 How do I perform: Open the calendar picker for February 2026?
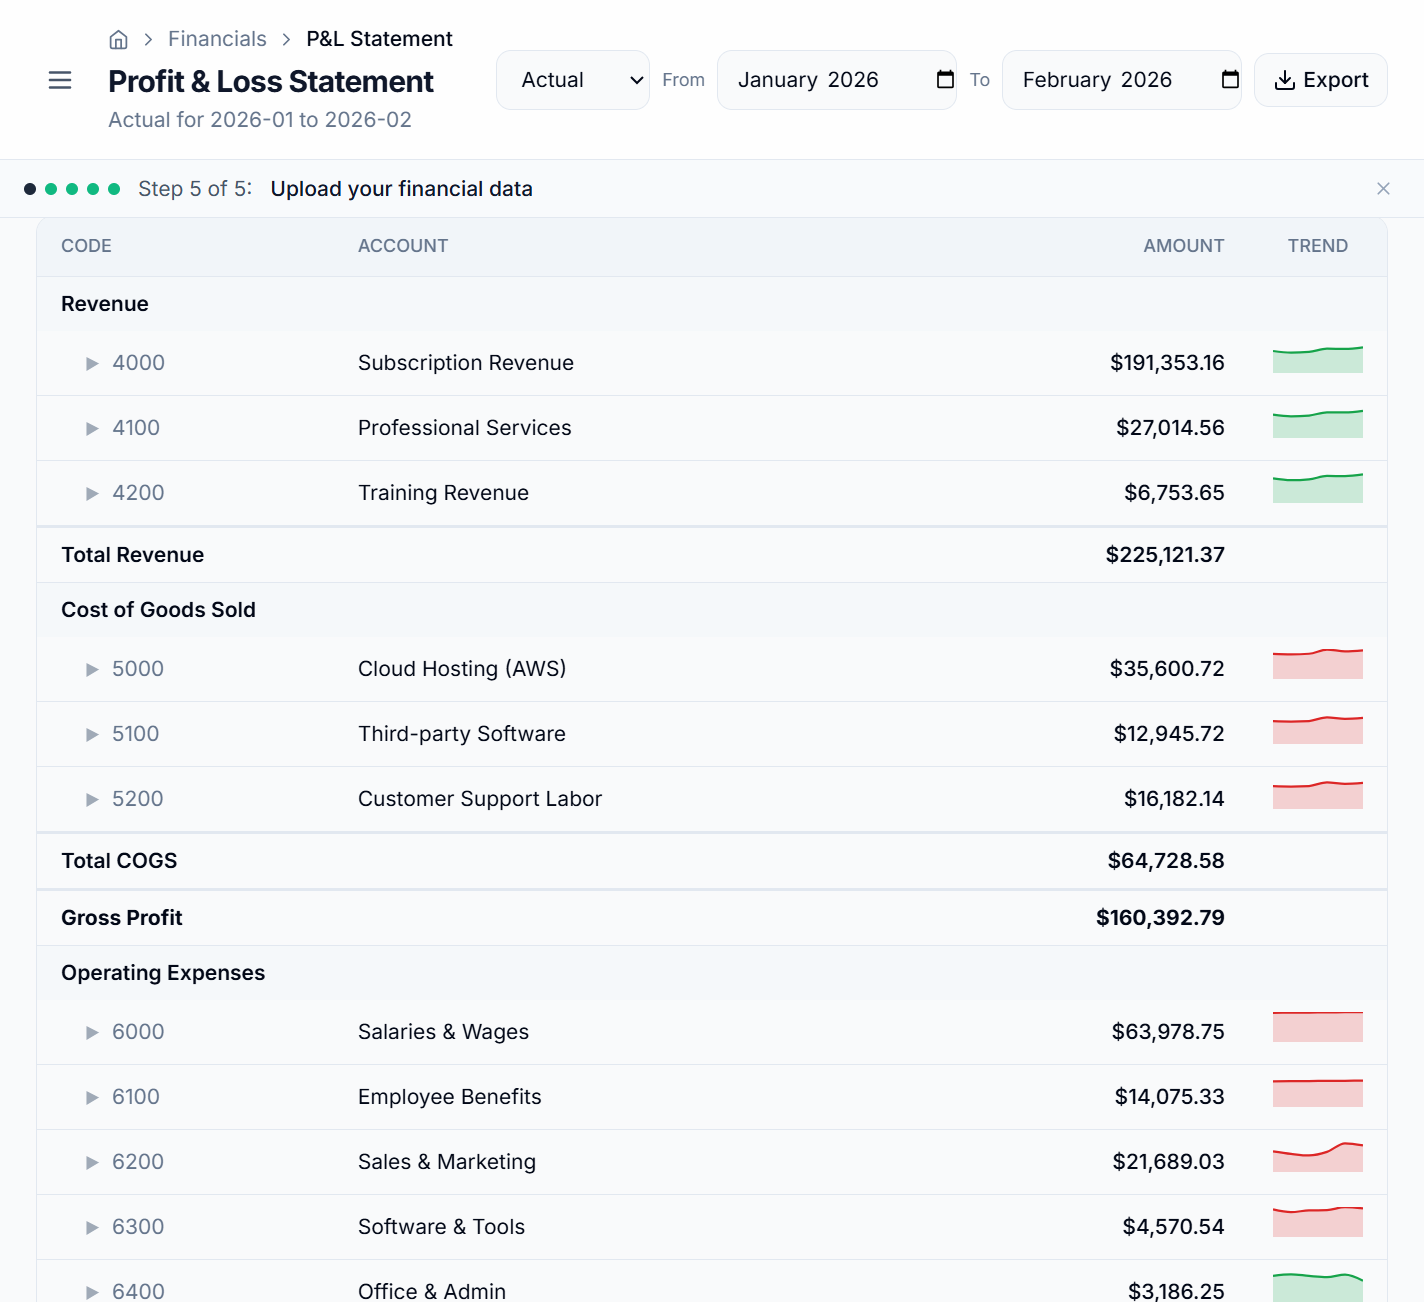coord(1229,79)
